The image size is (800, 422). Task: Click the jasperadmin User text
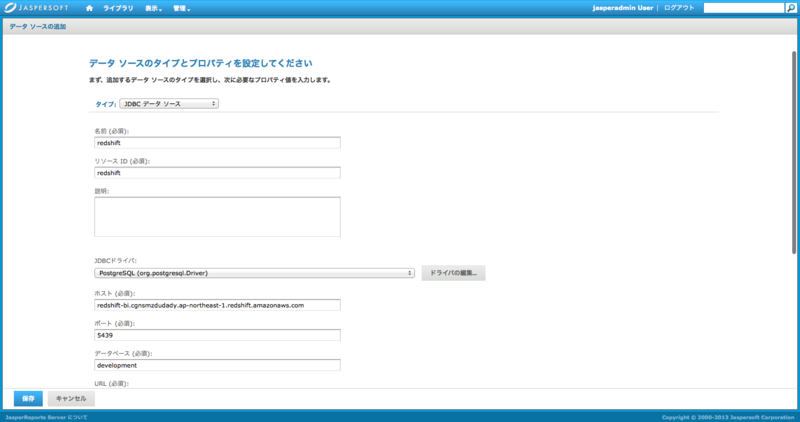622,8
